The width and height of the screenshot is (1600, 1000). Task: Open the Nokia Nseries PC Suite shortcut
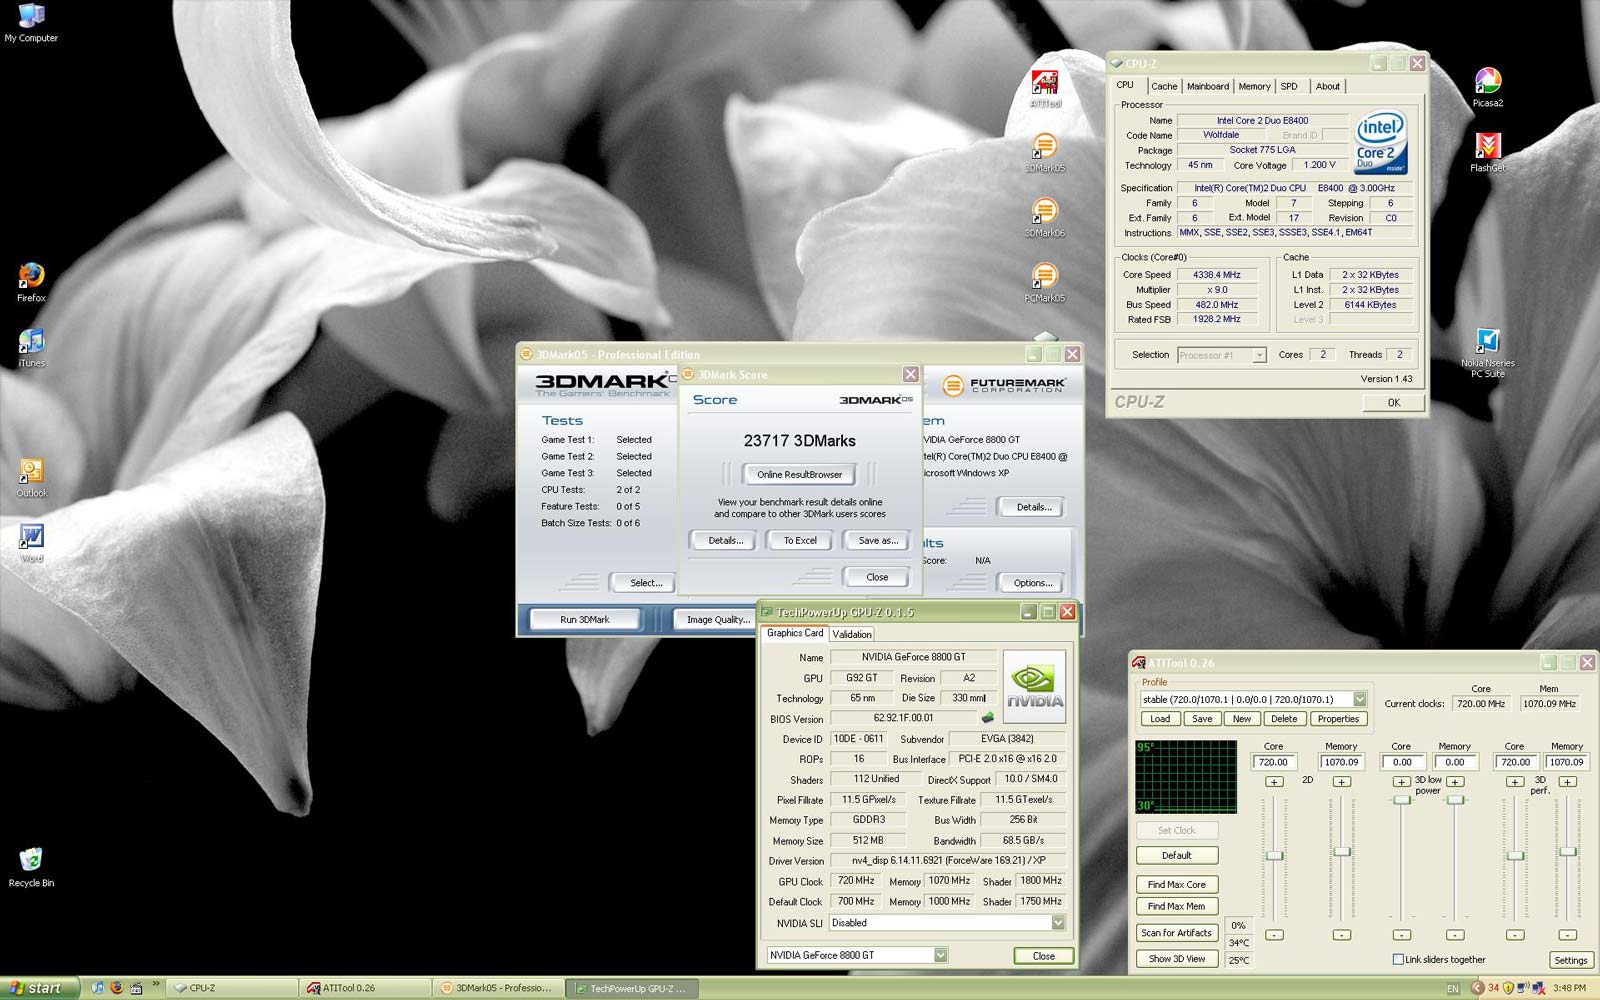1487,353
